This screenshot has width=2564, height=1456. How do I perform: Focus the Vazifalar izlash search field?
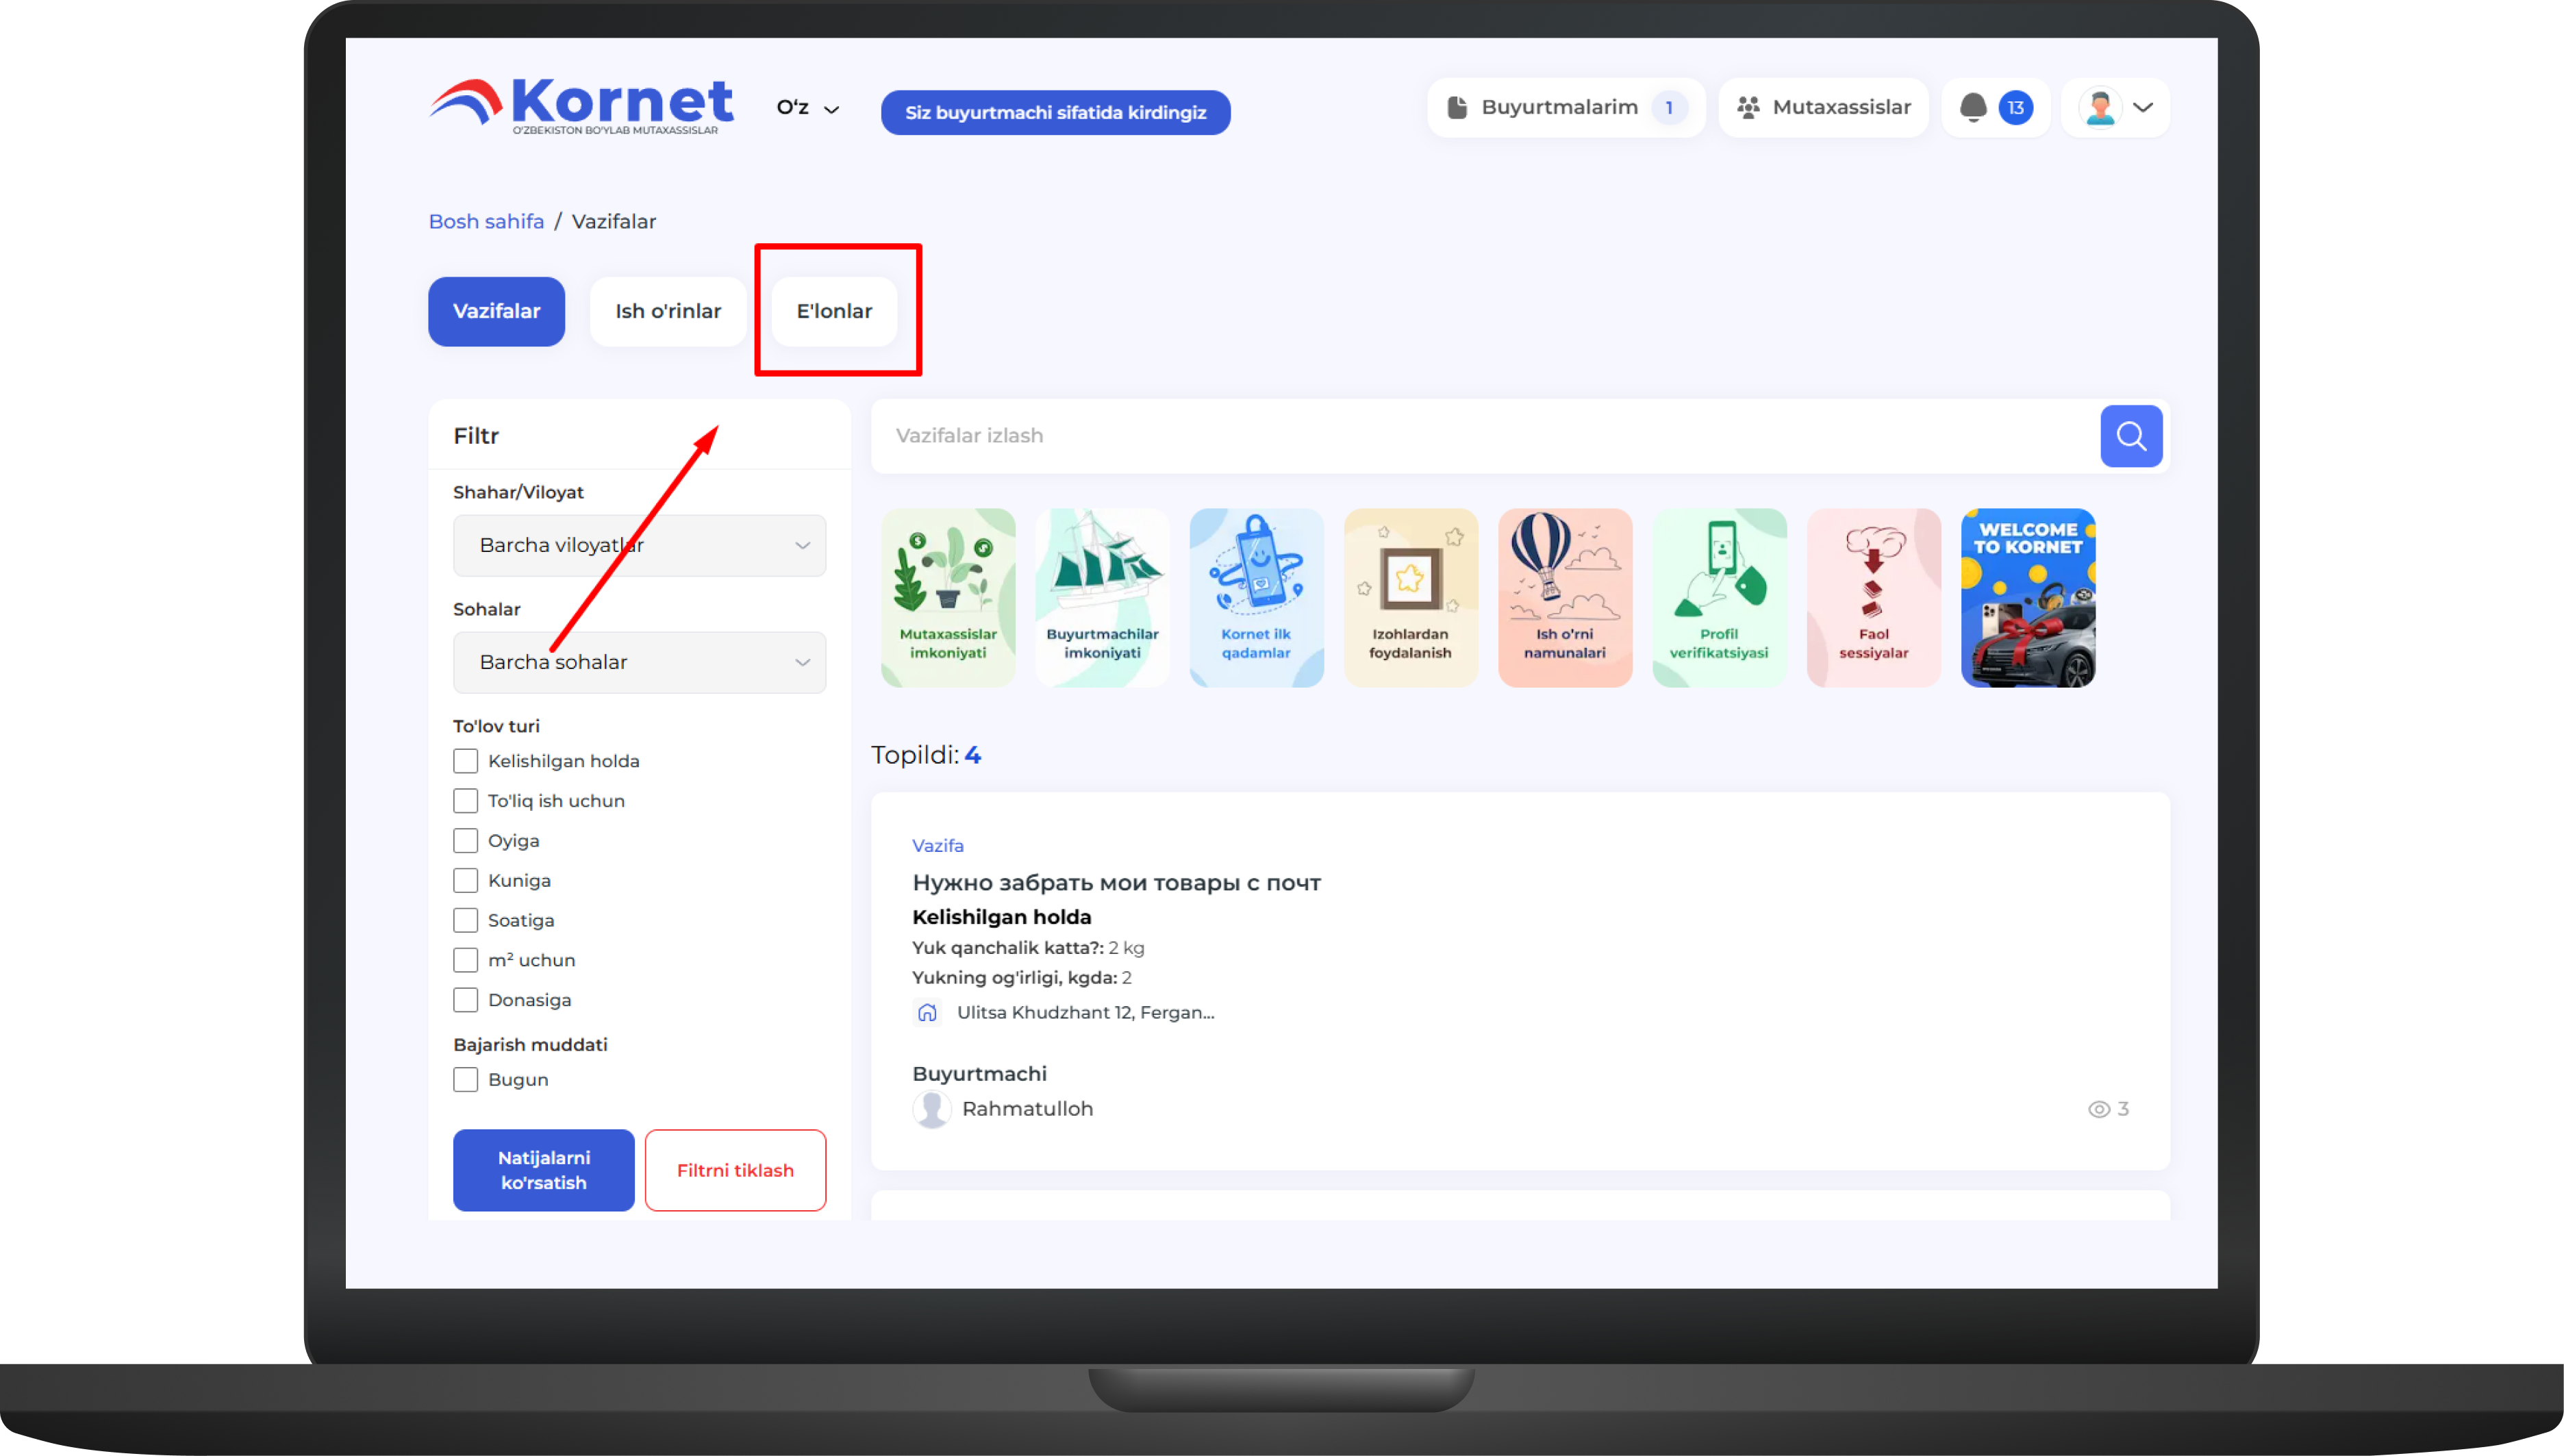point(1480,436)
